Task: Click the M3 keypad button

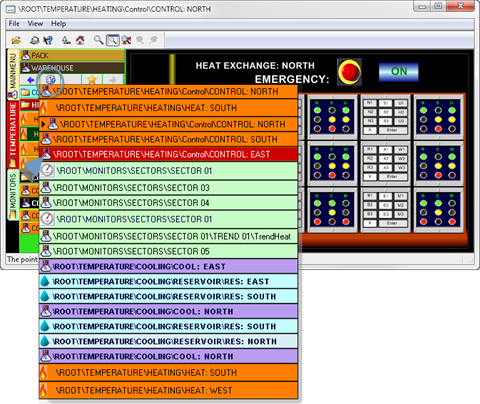Action: pyautogui.click(x=401, y=214)
